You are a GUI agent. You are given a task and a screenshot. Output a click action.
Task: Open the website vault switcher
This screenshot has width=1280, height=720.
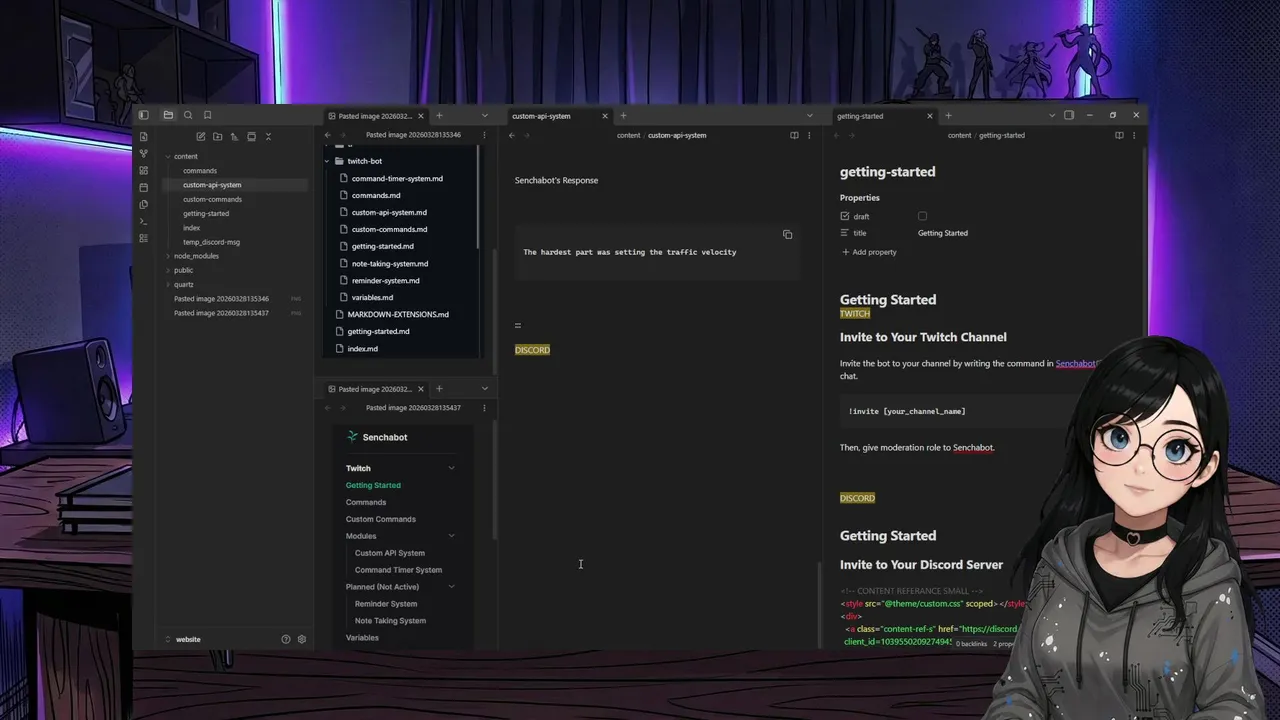pyautogui.click(x=183, y=639)
